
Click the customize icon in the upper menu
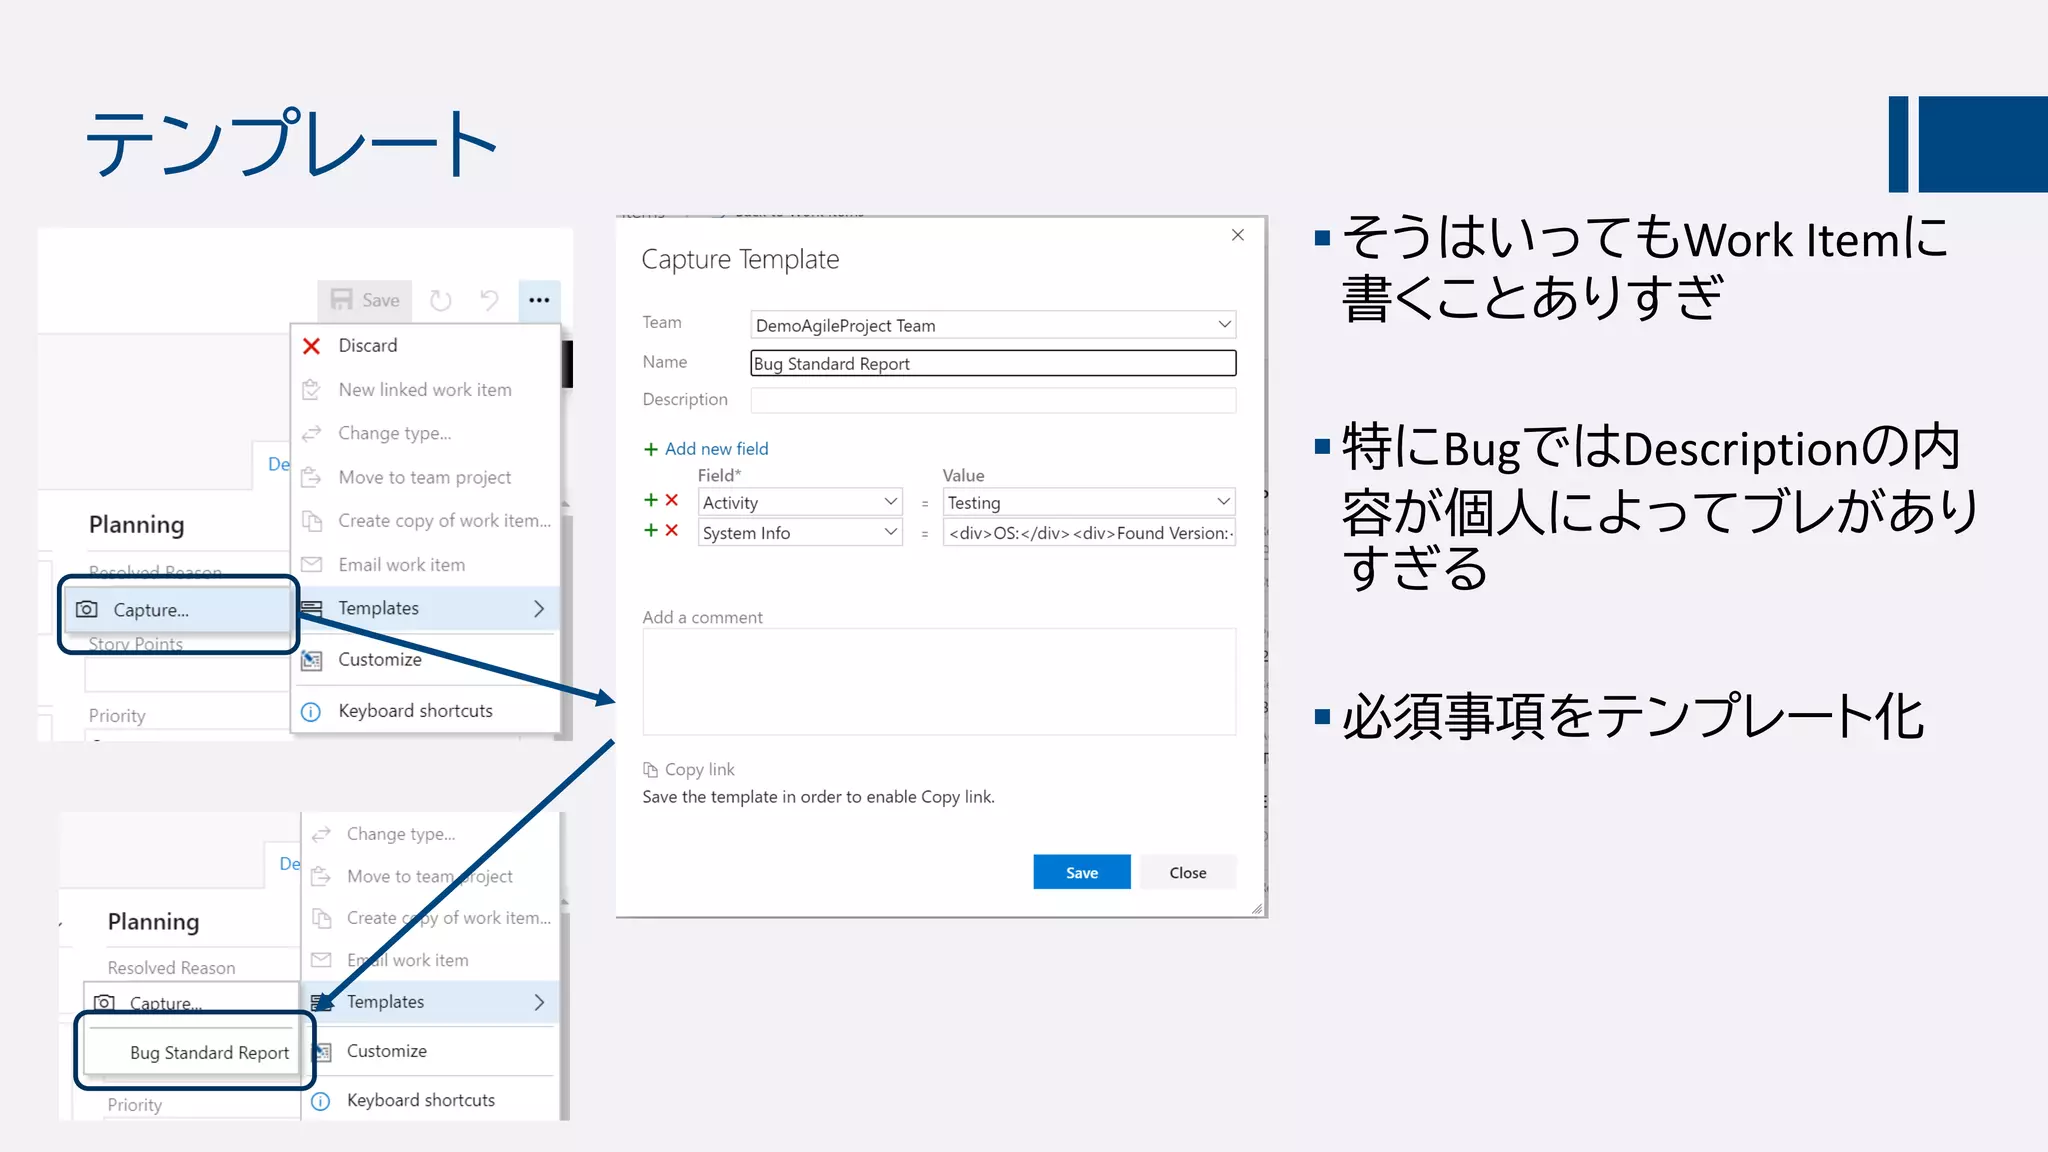point(312,660)
